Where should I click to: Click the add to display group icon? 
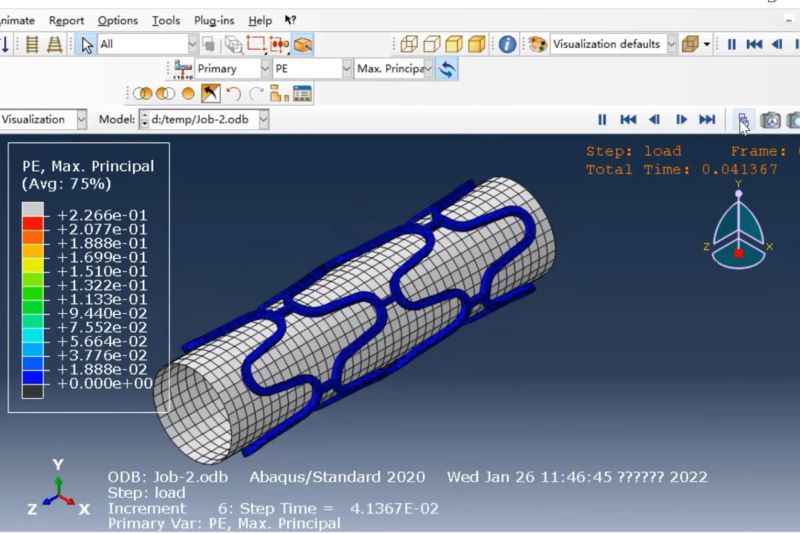tap(165, 94)
